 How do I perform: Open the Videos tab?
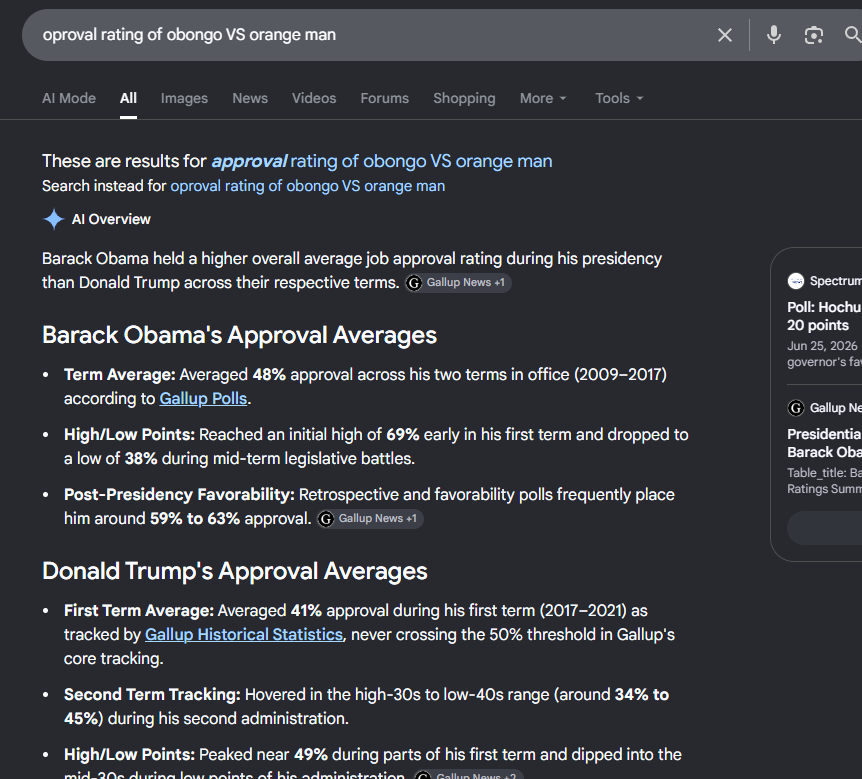pos(314,98)
